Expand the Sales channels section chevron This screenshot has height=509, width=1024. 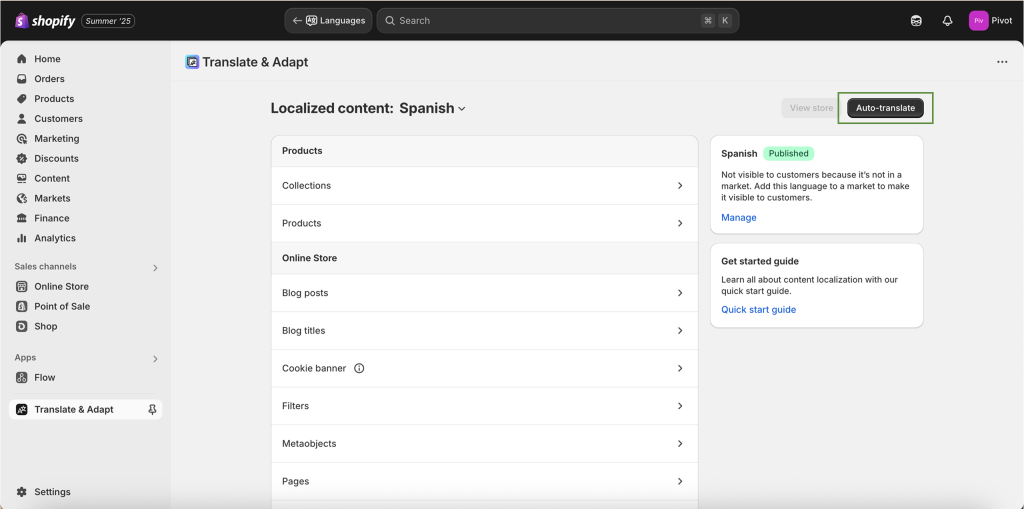coord(155,268)
